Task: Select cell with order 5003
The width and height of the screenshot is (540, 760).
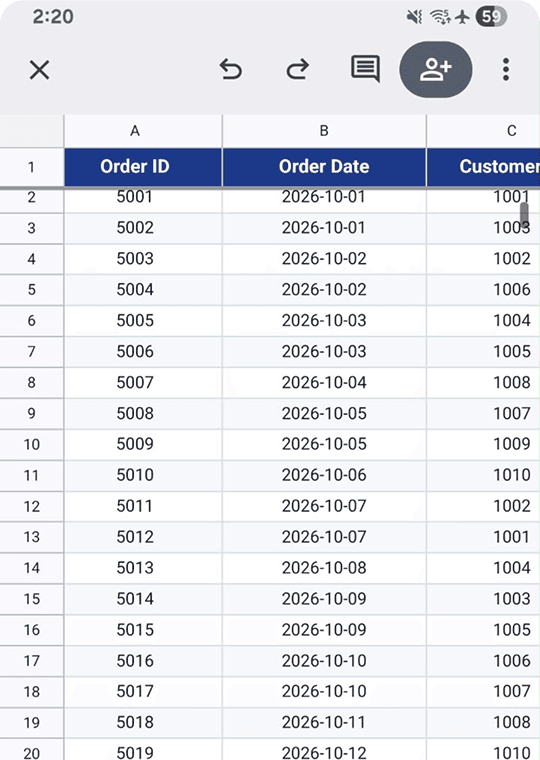Action: click(x=143, y=259)
